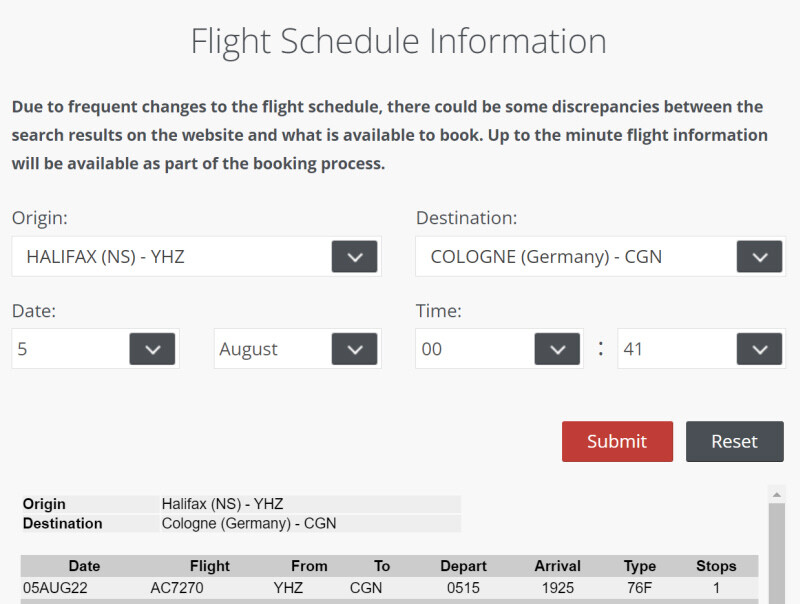This screenshot has height=604, width=800.
Task: Click the Reset button
Action: coord(734,441)
